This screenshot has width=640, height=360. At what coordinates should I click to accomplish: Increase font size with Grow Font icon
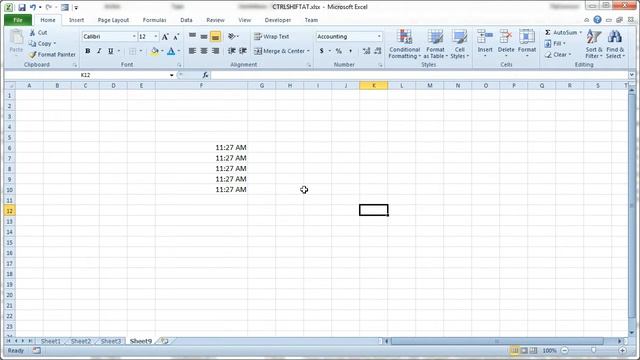[x=165, y=37]
